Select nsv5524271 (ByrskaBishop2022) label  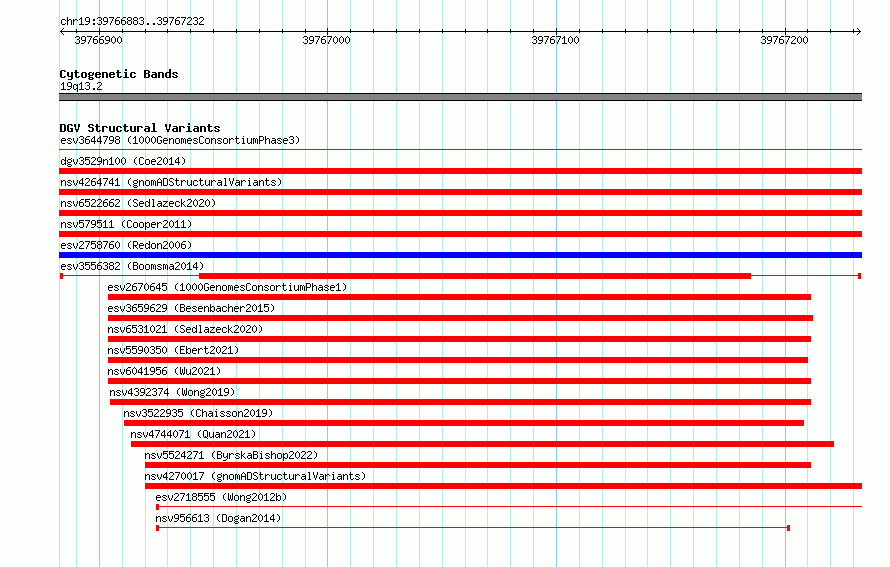[231, 455]
